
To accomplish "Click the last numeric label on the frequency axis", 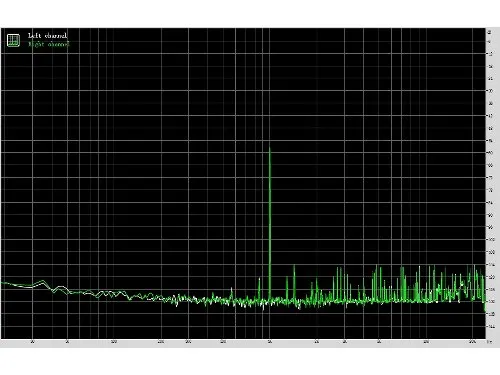I will coord(472,342).
